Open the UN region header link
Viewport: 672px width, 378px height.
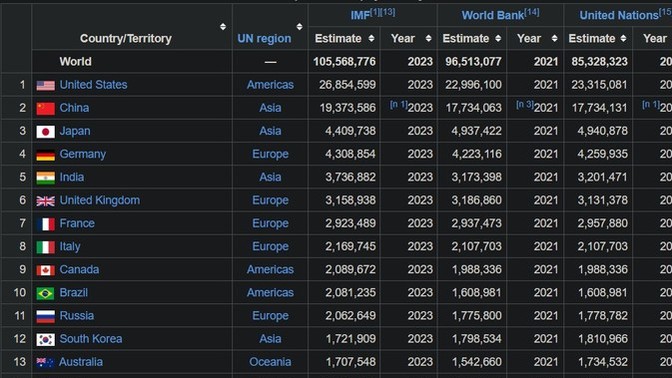[x=264, y=39]
